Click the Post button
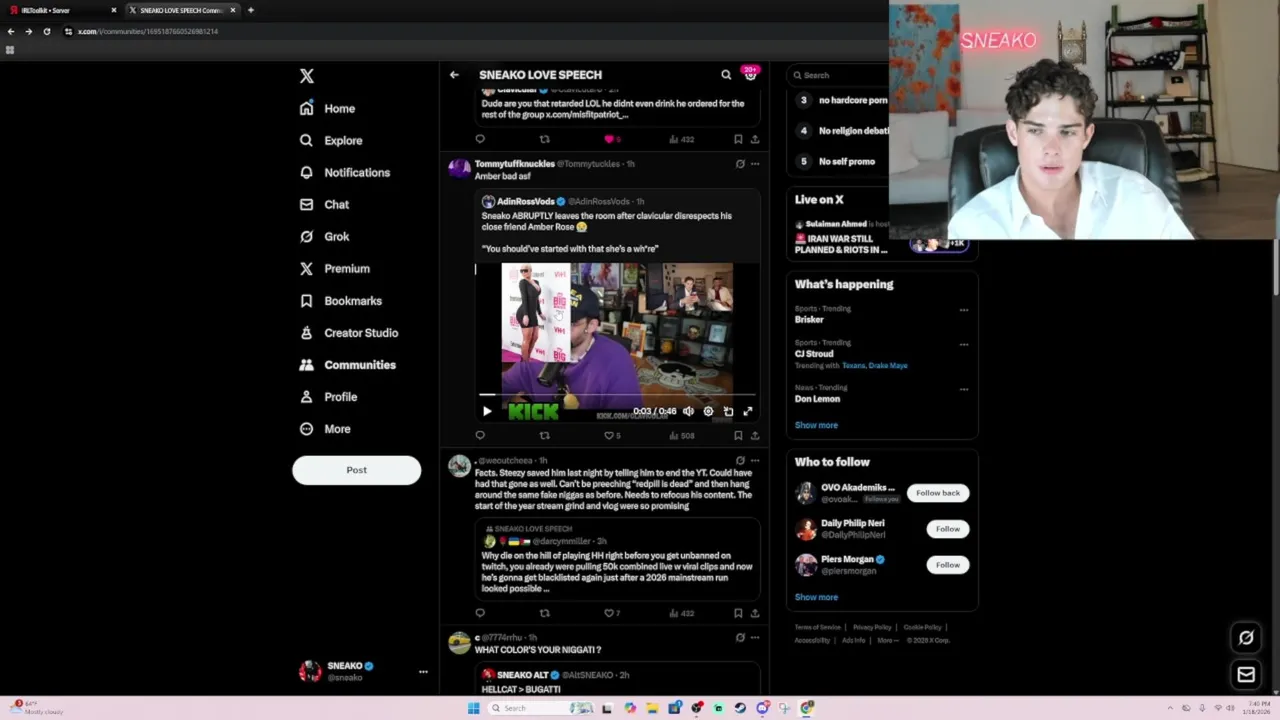1280x720 pixels. [x=356, y=470]
